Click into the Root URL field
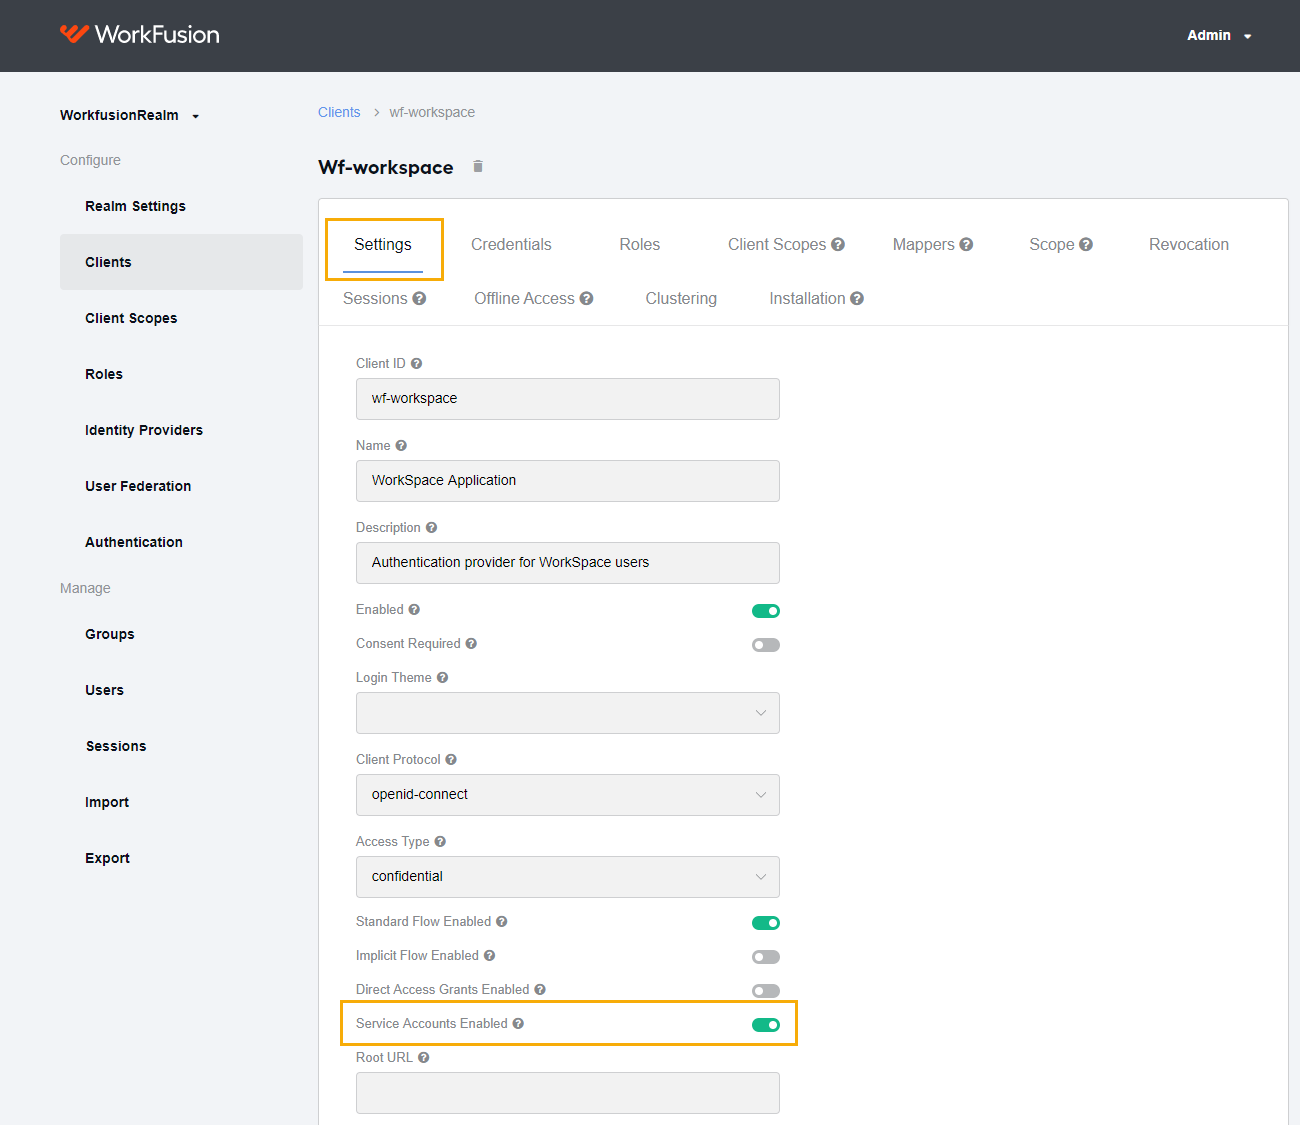Image resolution: width=1300 pixels, height=1125 pixels. pos(568,1093)
